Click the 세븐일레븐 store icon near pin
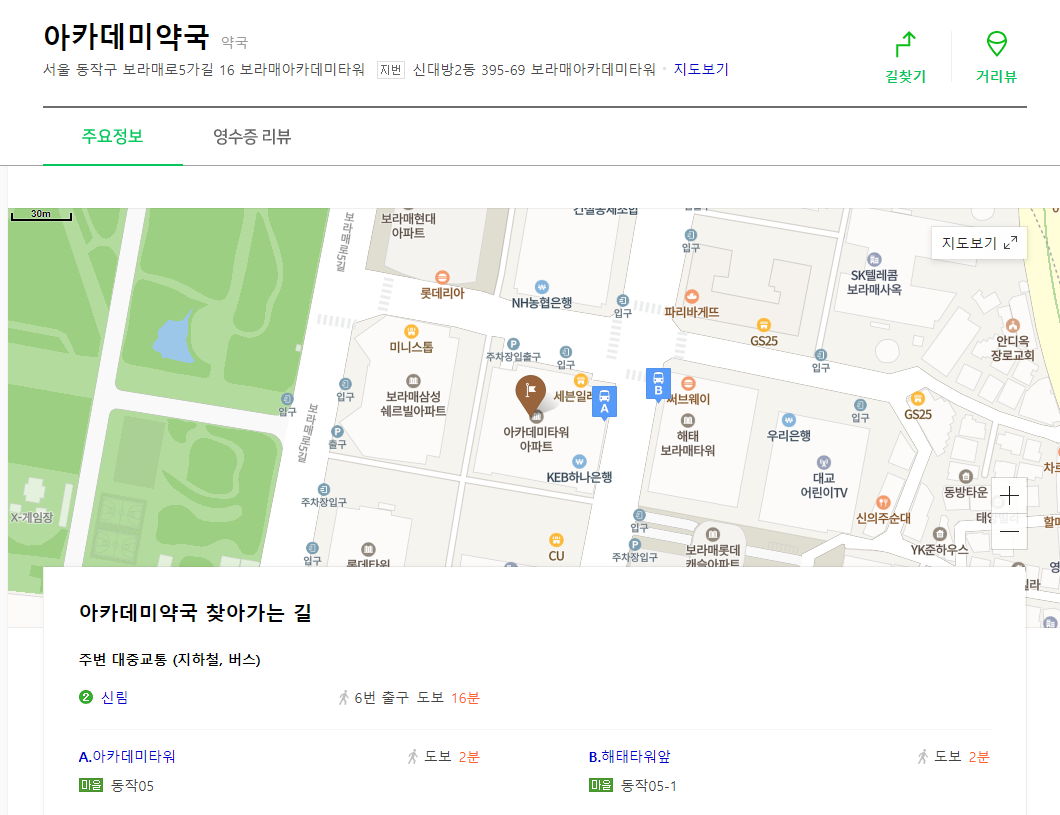 [x=581, y=381]
